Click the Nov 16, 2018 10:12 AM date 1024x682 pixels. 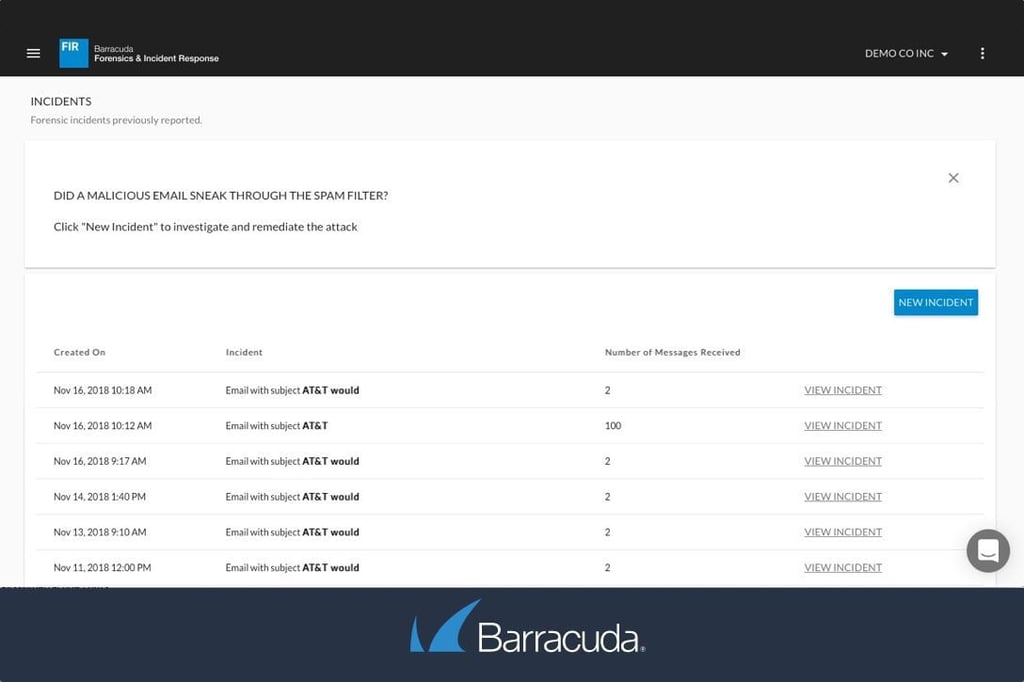pyautogui.click(x=103, y=425)
